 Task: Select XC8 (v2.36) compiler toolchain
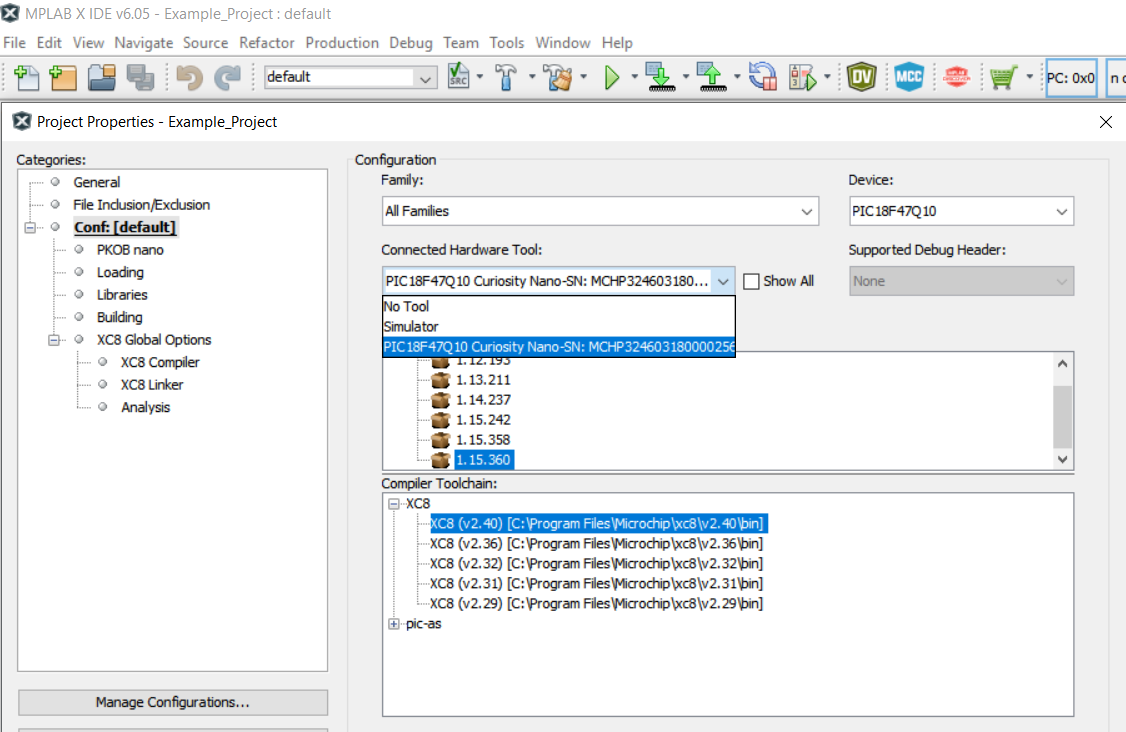pyautogui.click(x=596, y=544)
